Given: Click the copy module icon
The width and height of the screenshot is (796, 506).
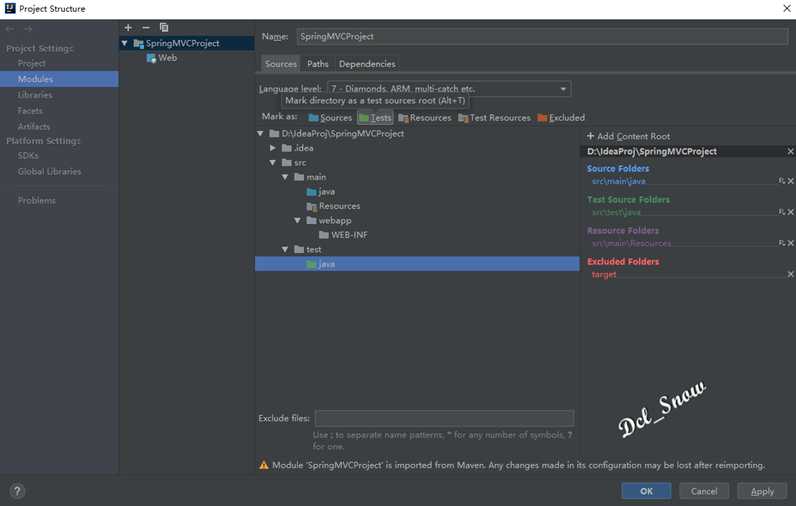Looking at the screenshot, I should [x=164, y=27].
